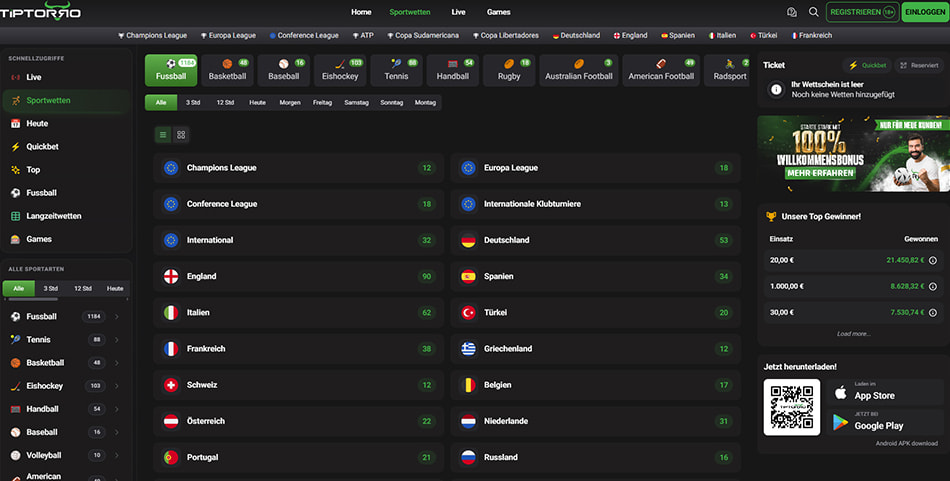Filter matches by 3 Std in the main tabs
This screenshot has height=481, width=950.
coord(193,102)
